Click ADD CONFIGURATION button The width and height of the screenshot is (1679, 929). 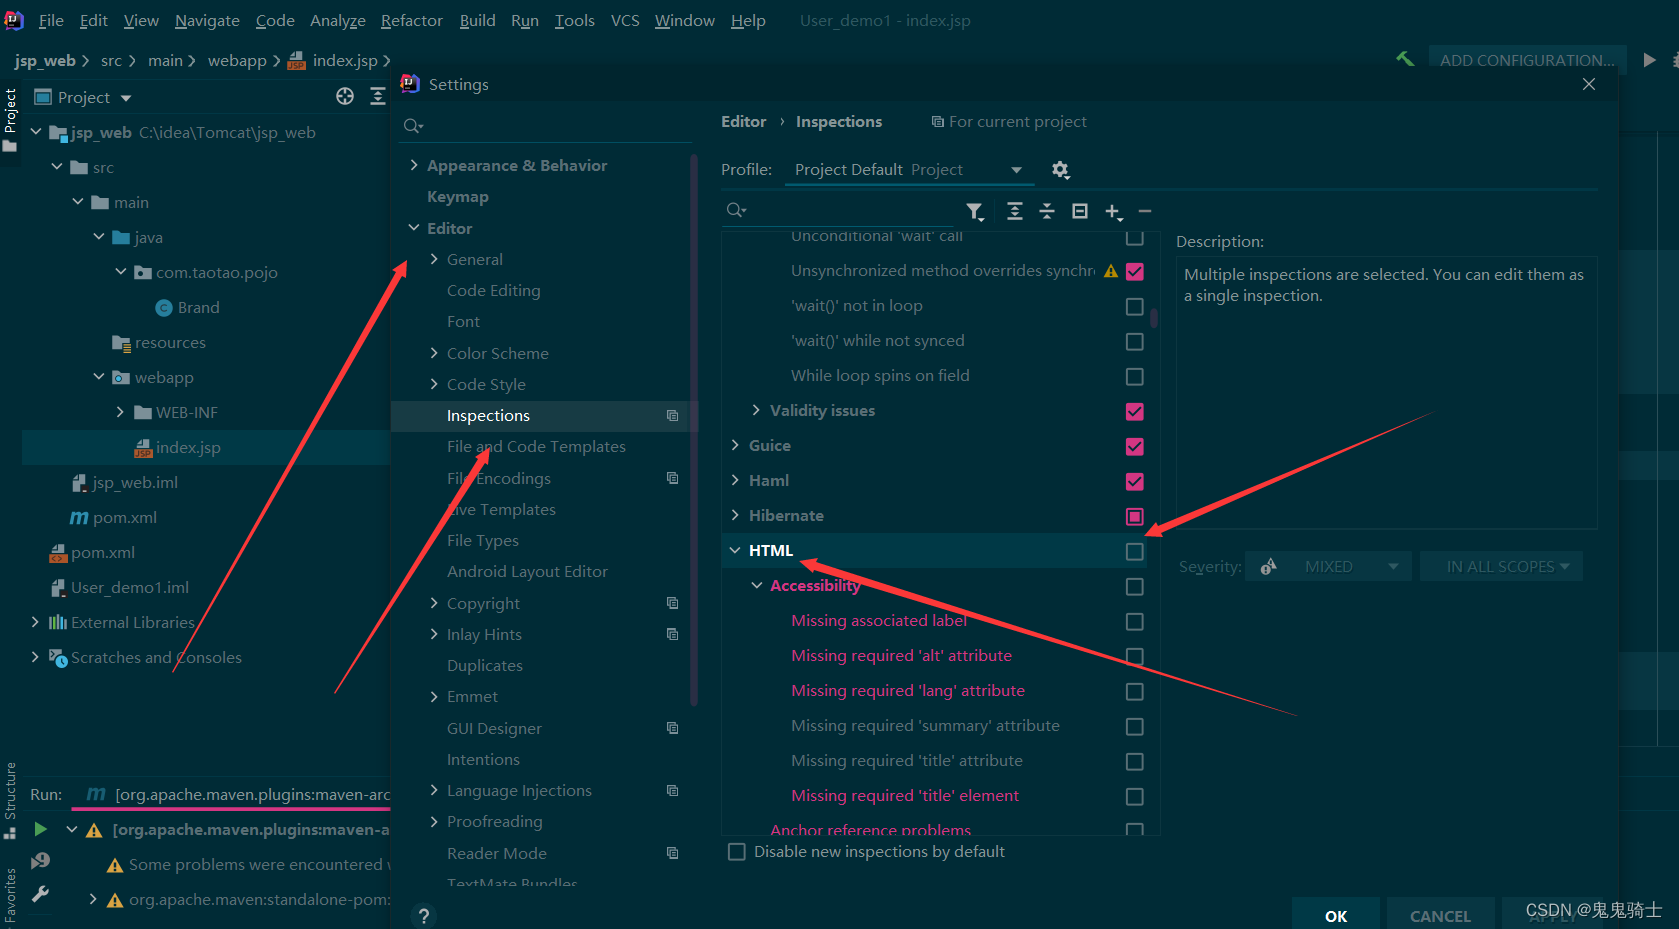1527,60
